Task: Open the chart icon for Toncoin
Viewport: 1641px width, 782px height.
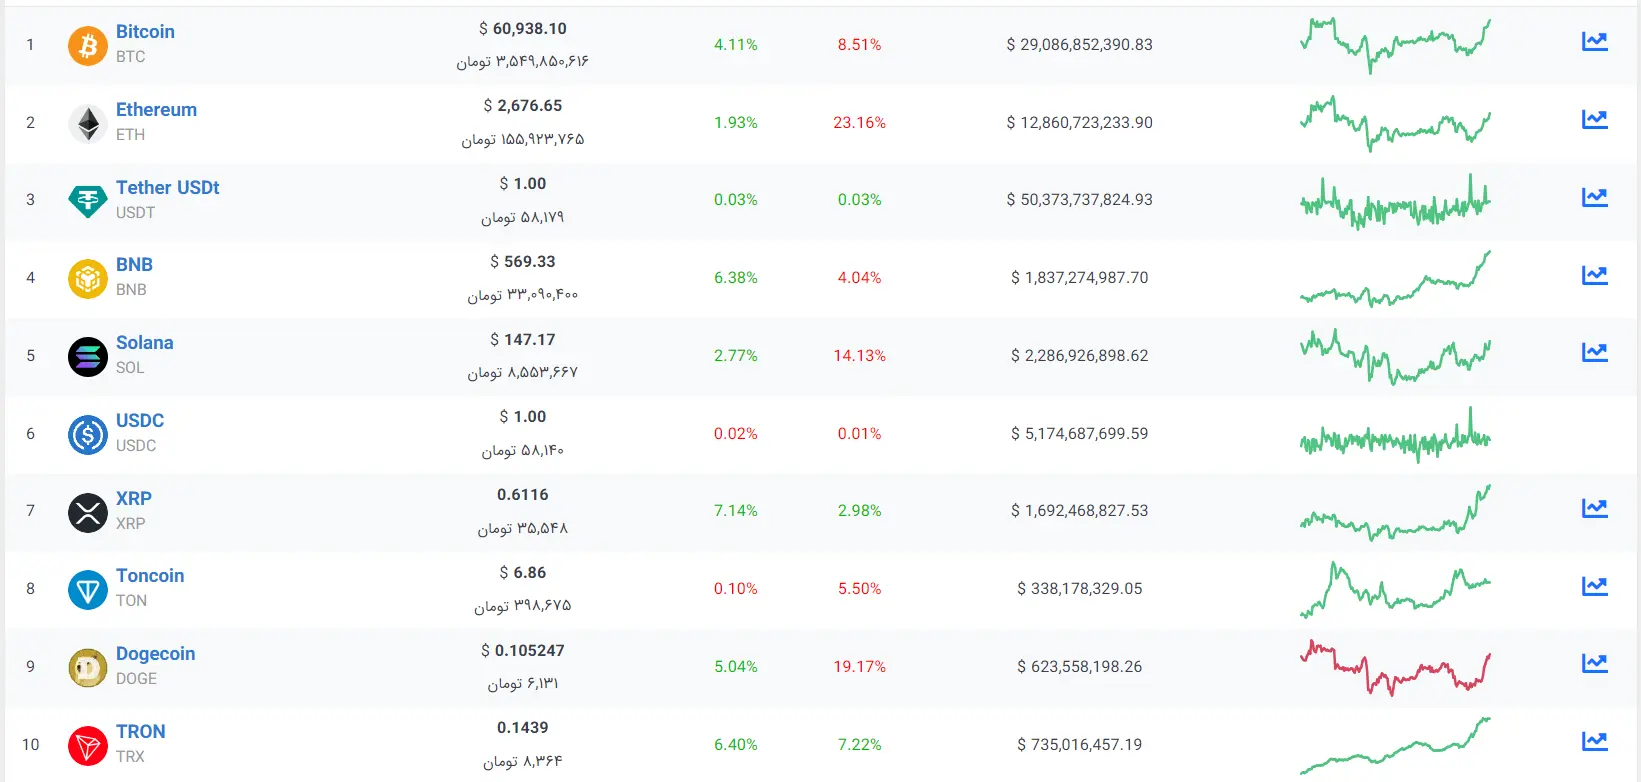Action: pyautogui.click(x=1595, y=586)
